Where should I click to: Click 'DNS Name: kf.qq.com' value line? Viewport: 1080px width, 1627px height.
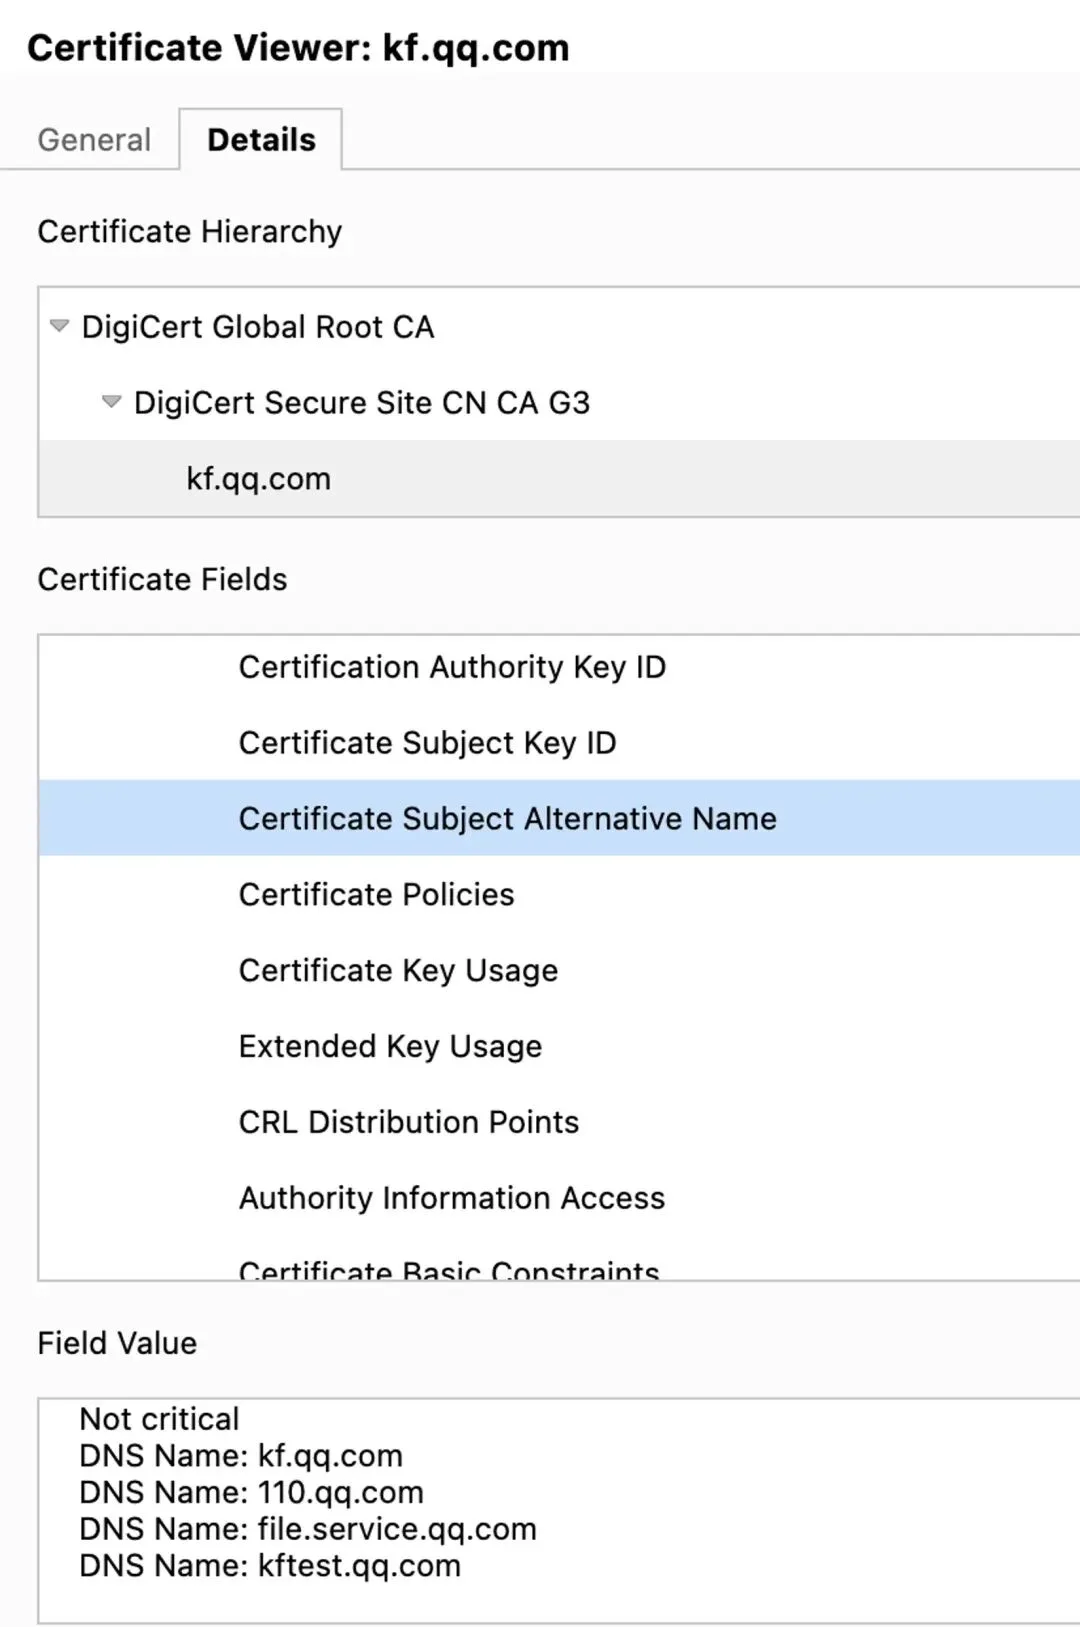coord(241,1456)
